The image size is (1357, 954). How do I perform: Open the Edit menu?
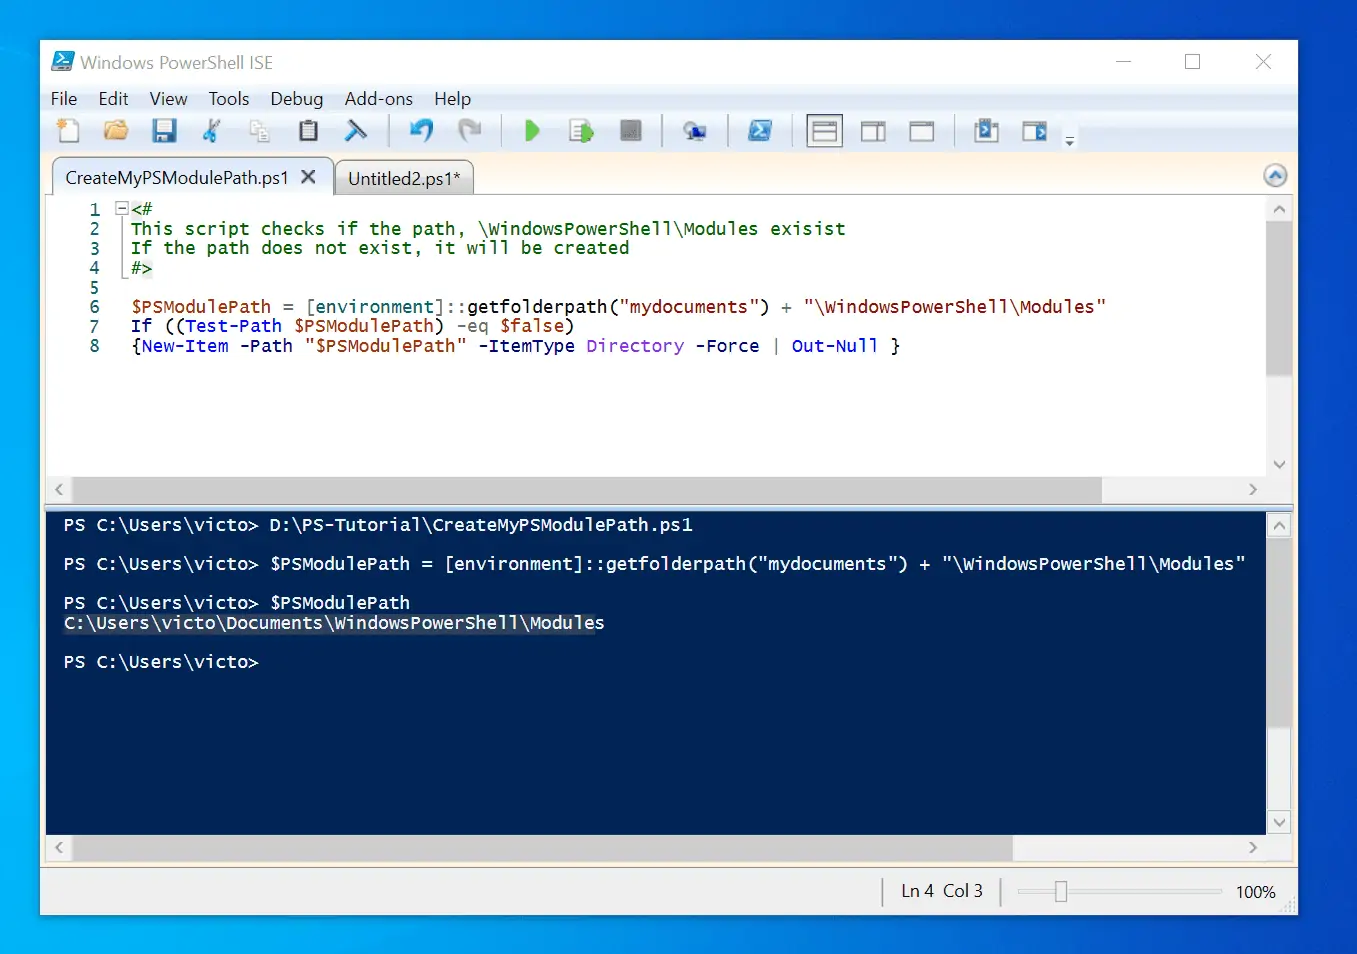coord(113,99)
